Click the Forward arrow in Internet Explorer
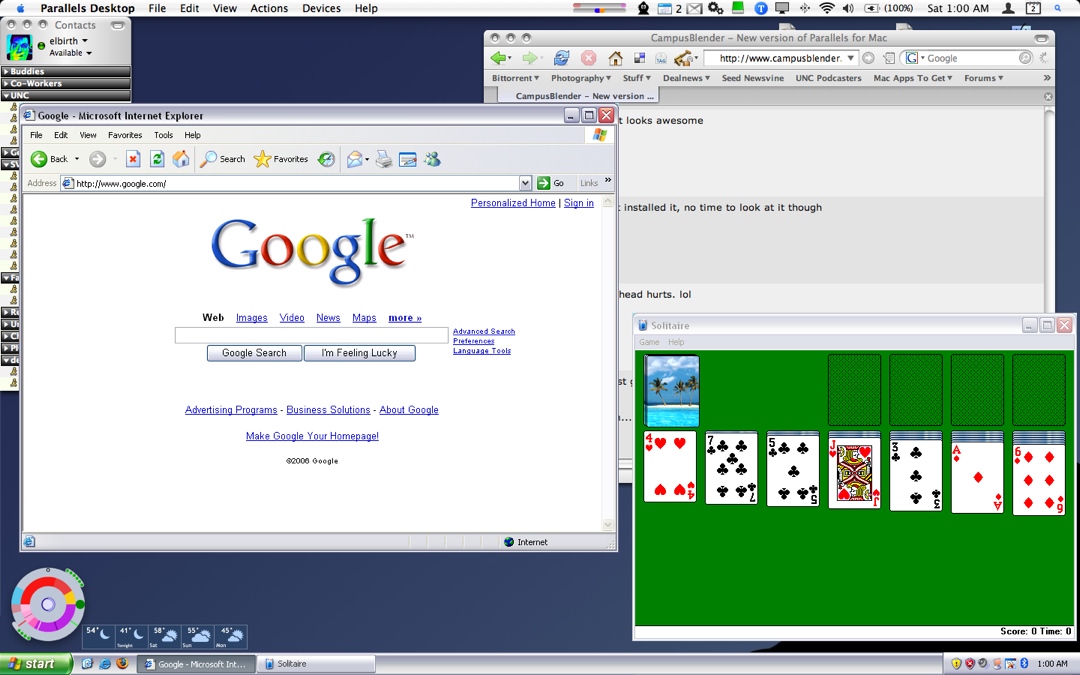This screenshot has height=675, width=1080. click(98, 159)
